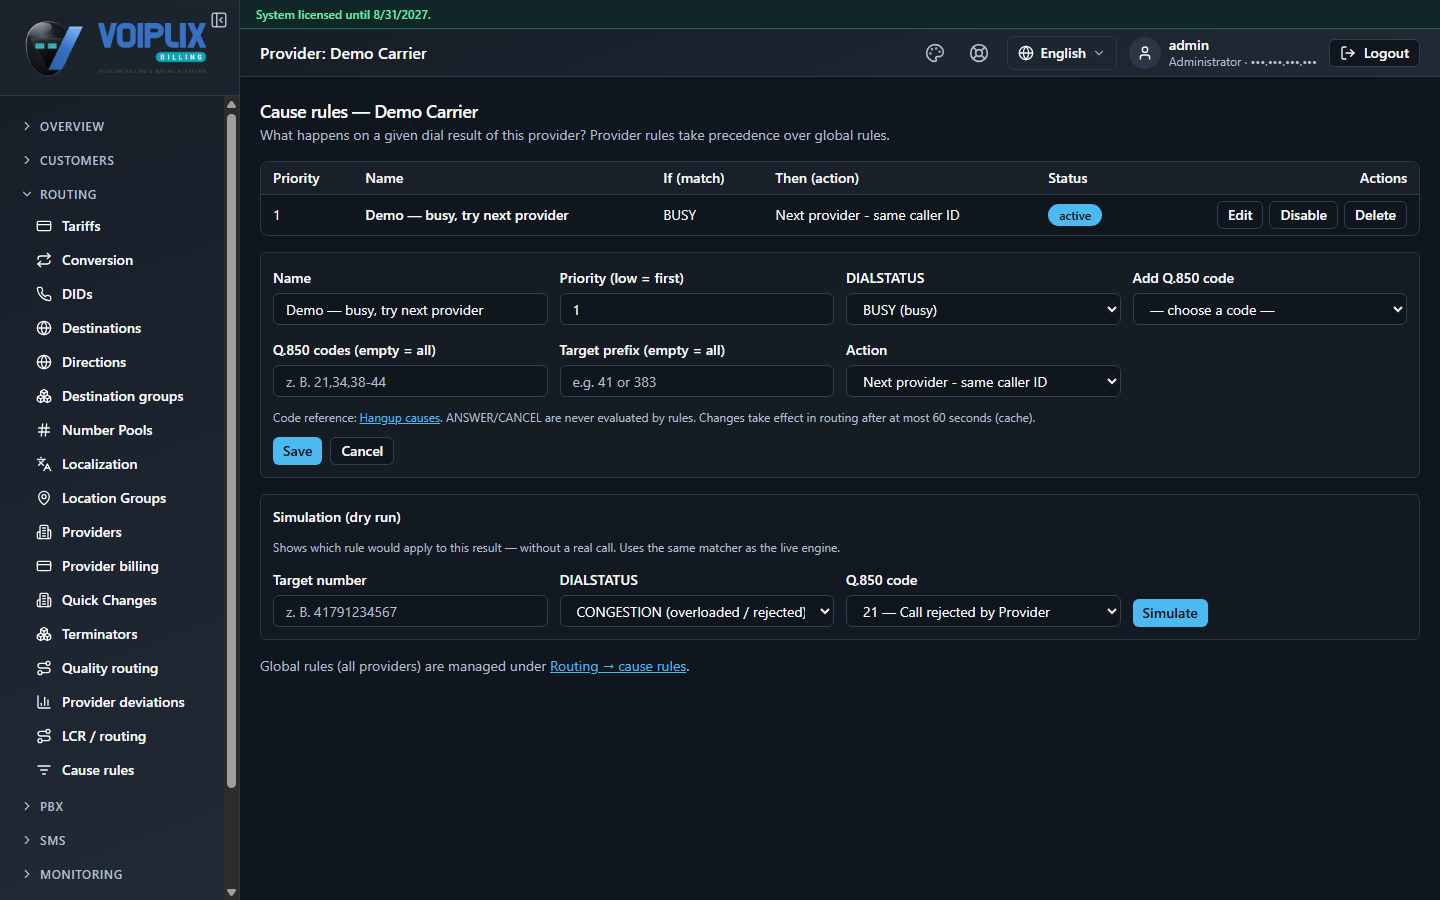Click the admin user avatar icon

[1145, 53]
